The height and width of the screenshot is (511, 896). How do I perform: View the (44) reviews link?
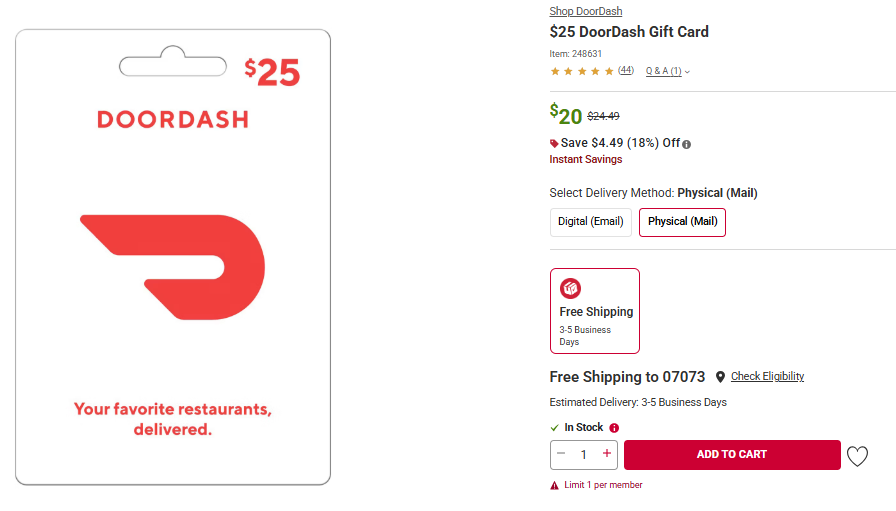point(626,70)
